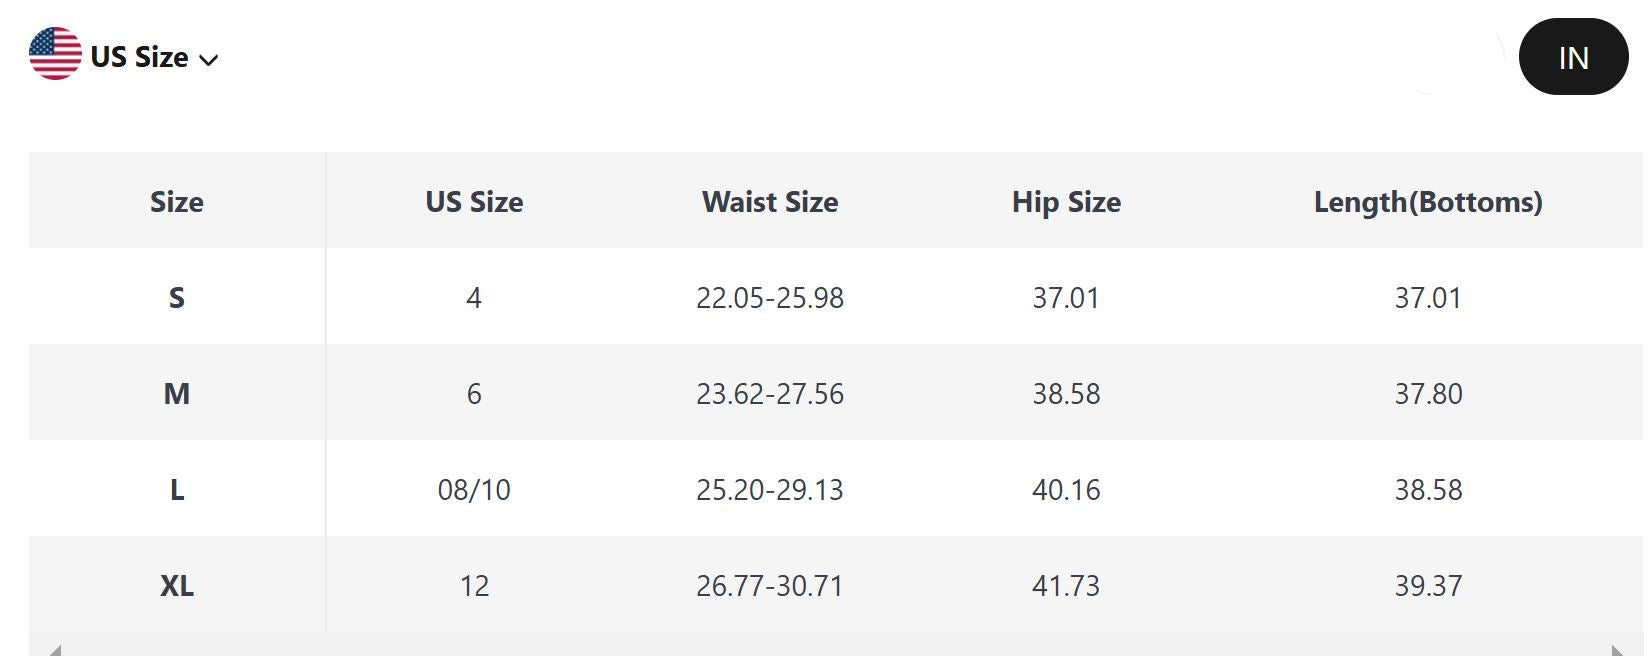
Task: Click the chevron beside US Size
Action: [209, 60]
